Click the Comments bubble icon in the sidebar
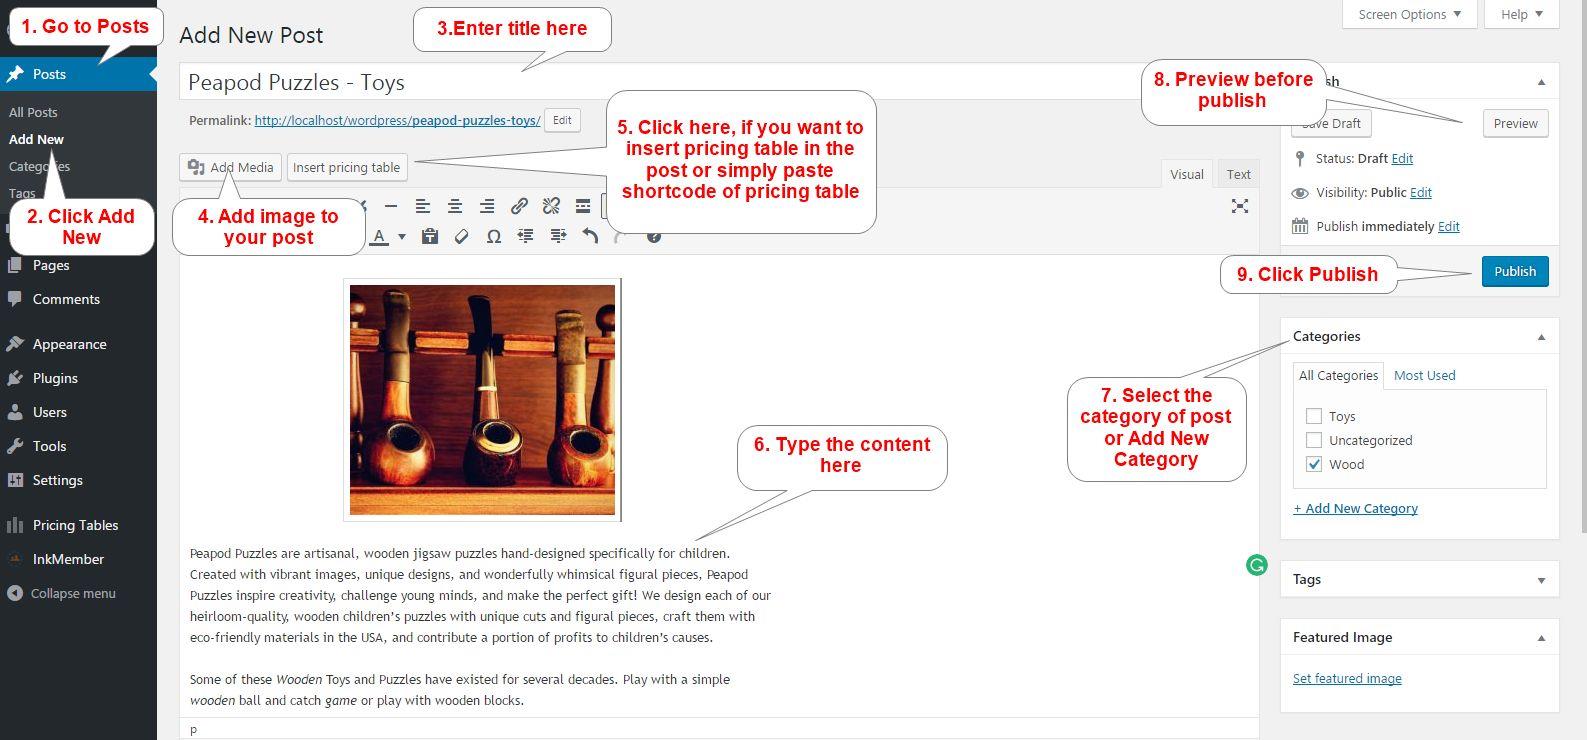This screenshot has height=740, width=1587. tap(15, 299)
